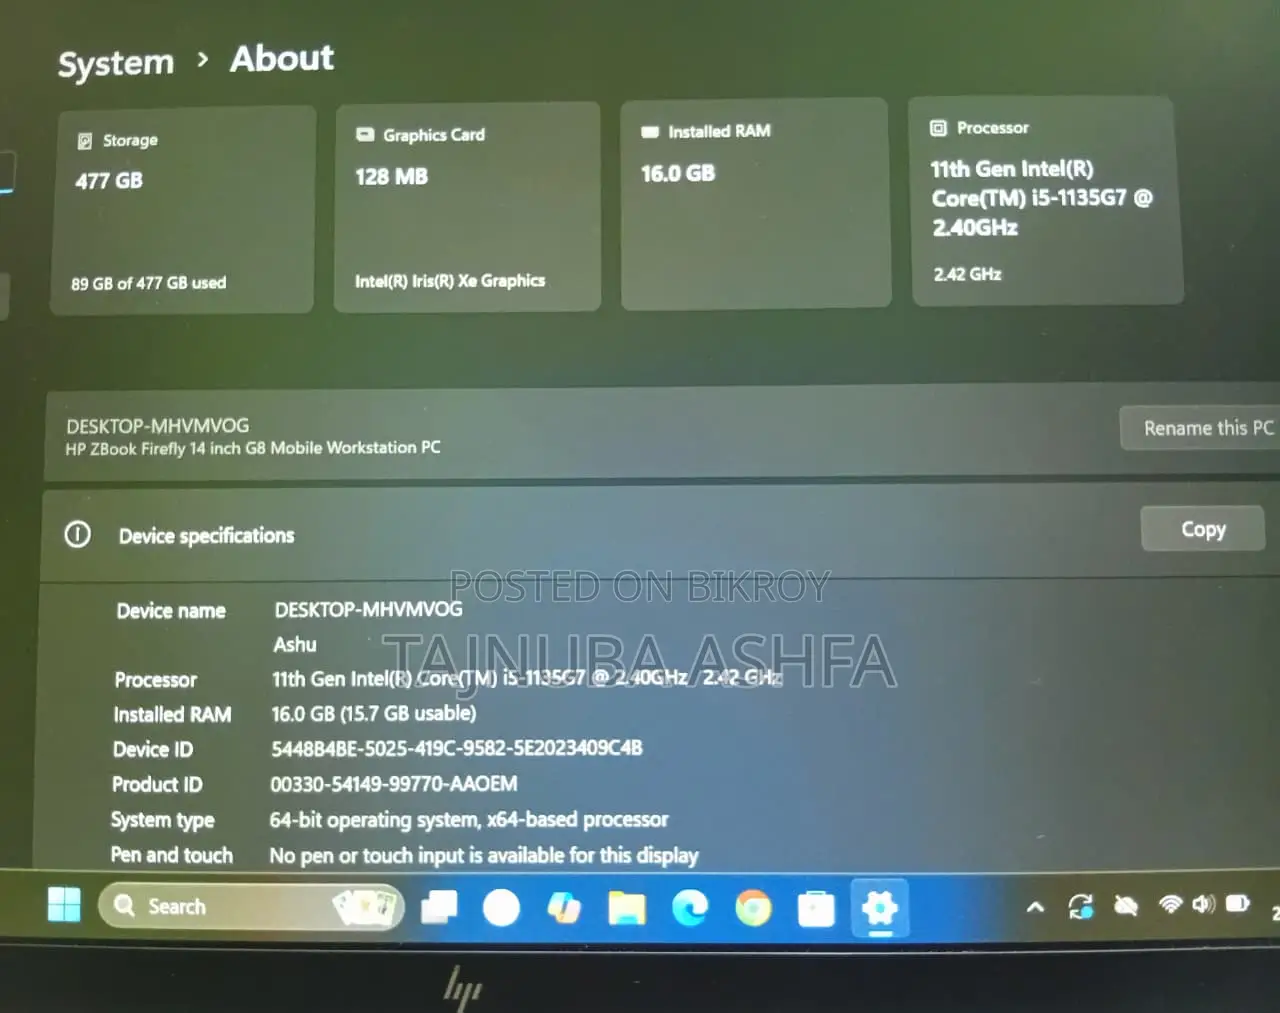Select the Device ID value
This screenshot has height=1013, width=1280.
457,748
